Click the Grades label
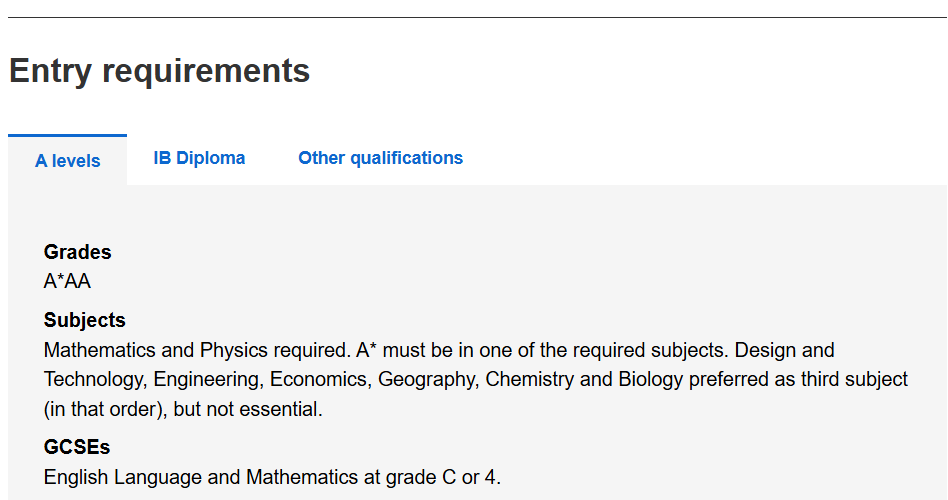Screen dimensions: 948x500 pos(77,252)
